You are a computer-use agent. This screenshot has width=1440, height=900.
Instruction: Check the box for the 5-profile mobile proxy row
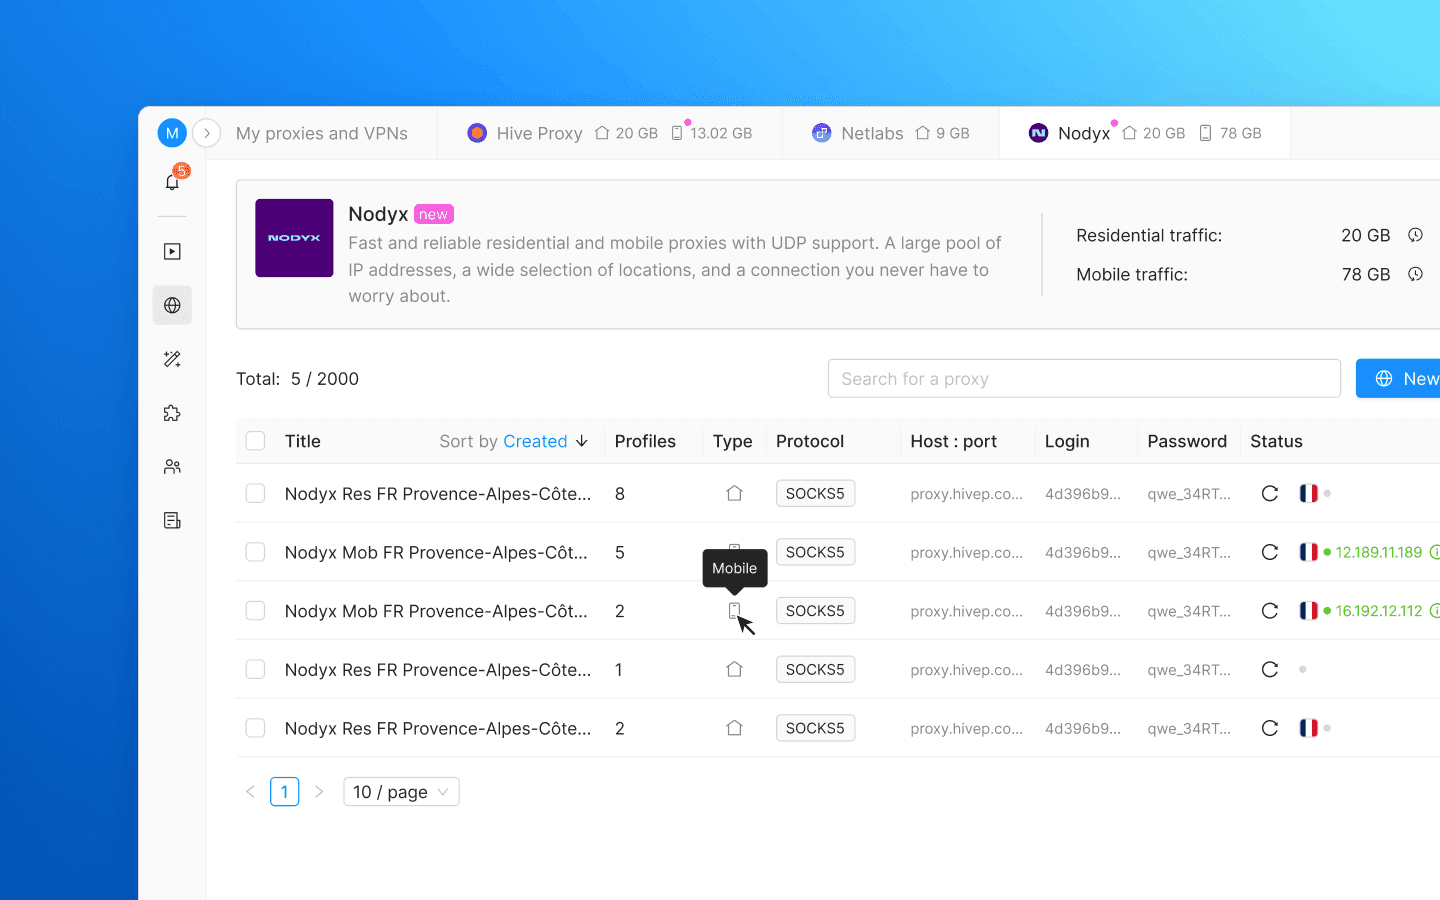pyautogui.click(x=256, y=552)
